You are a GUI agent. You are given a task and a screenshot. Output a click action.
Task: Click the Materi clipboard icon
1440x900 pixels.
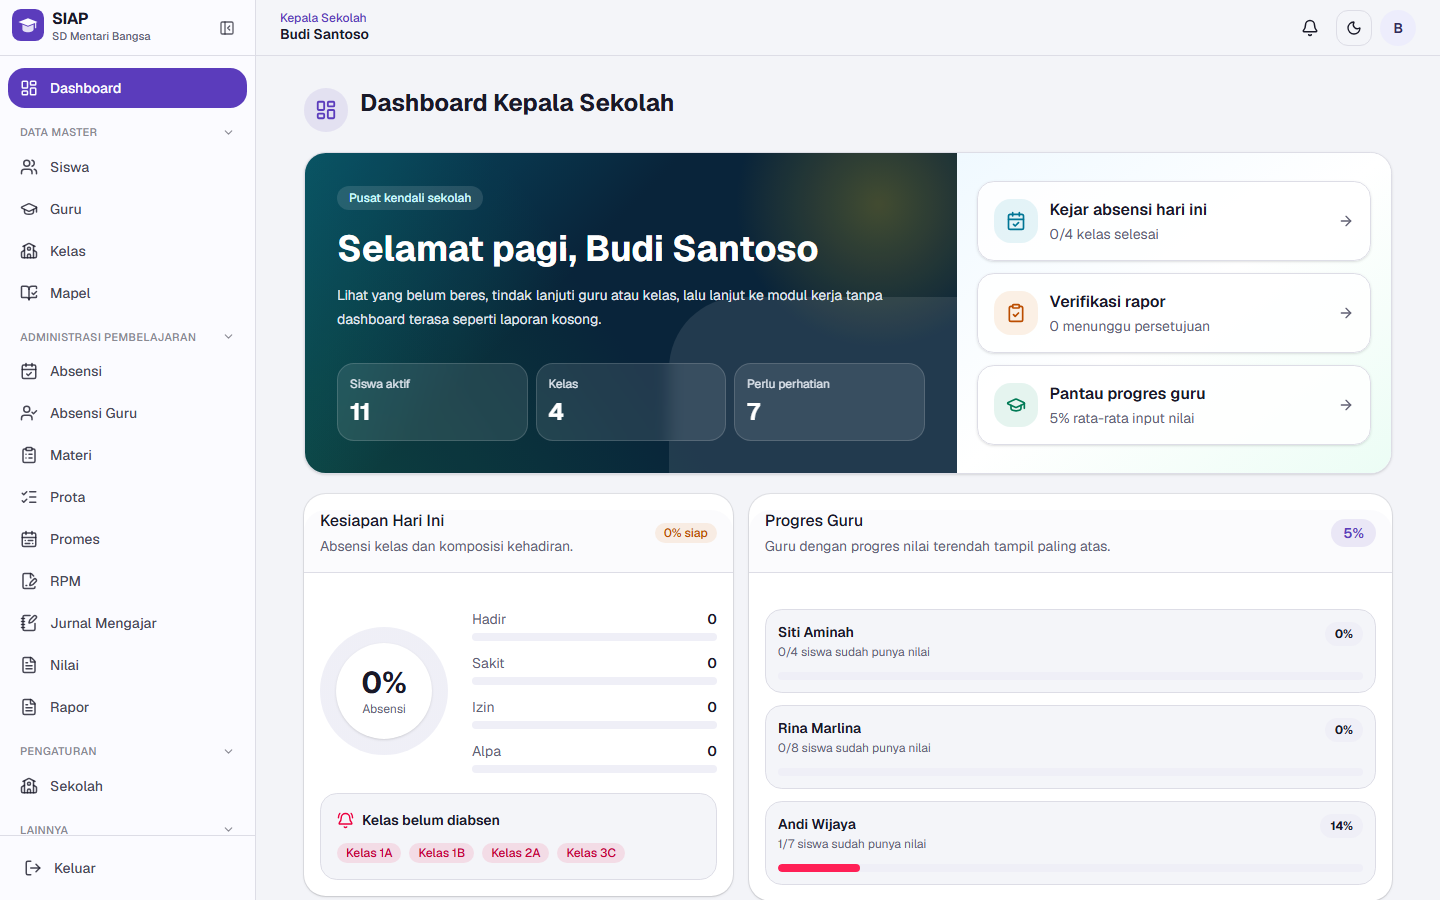coord(29,455)
